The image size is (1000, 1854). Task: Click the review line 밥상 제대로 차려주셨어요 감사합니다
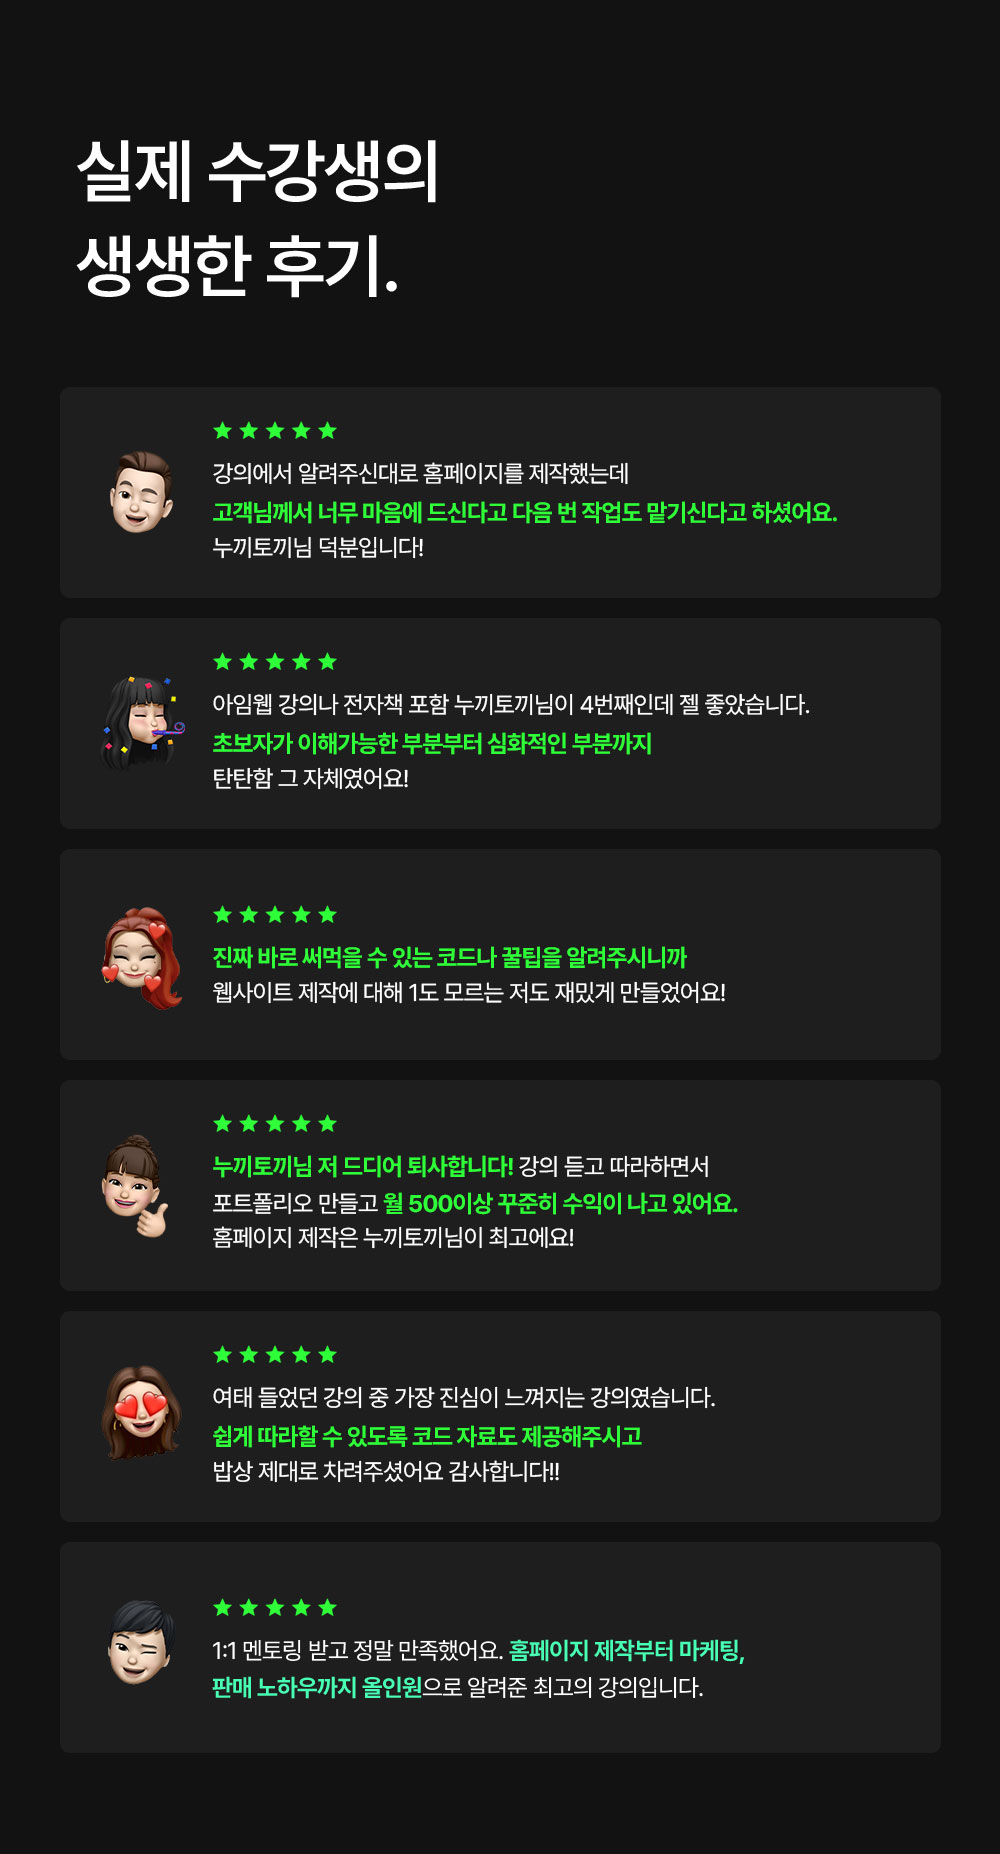coord(386,1472)
